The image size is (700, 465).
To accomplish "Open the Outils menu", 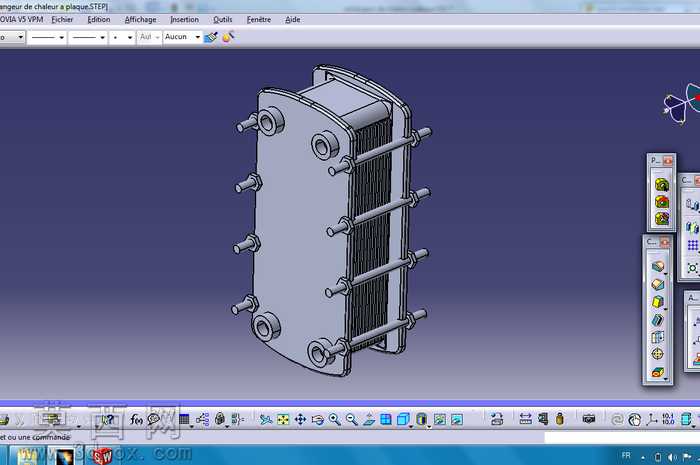I will [222, 20].
